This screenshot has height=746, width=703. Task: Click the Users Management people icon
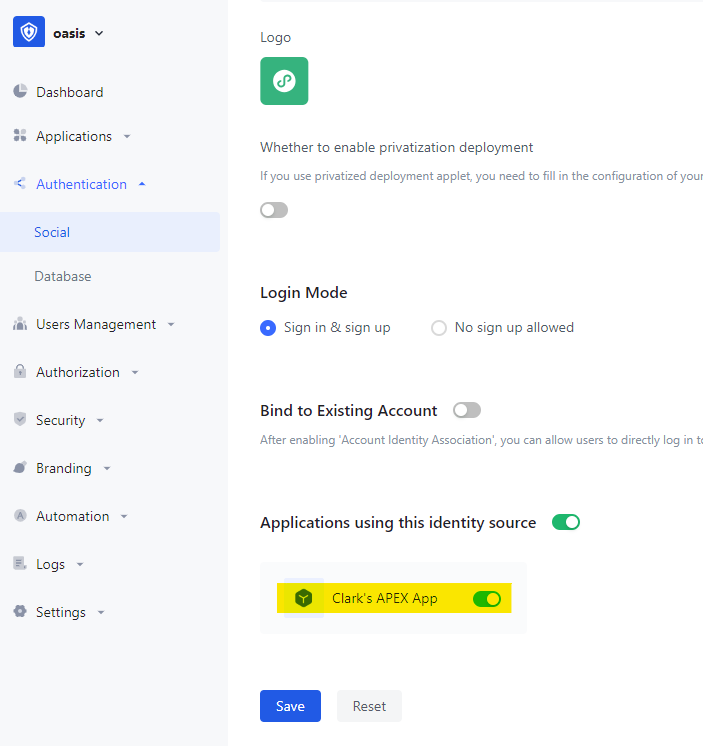[20, 324]
